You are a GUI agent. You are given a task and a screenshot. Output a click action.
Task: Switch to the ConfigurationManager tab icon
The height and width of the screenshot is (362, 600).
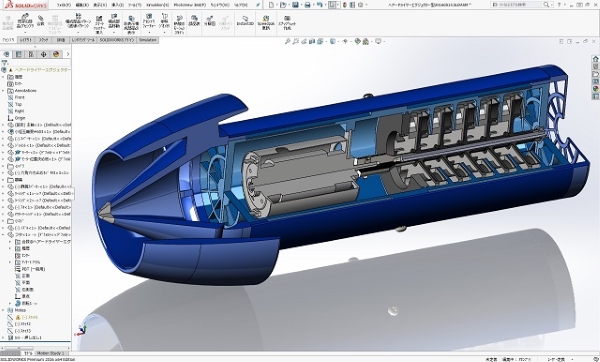31,54
